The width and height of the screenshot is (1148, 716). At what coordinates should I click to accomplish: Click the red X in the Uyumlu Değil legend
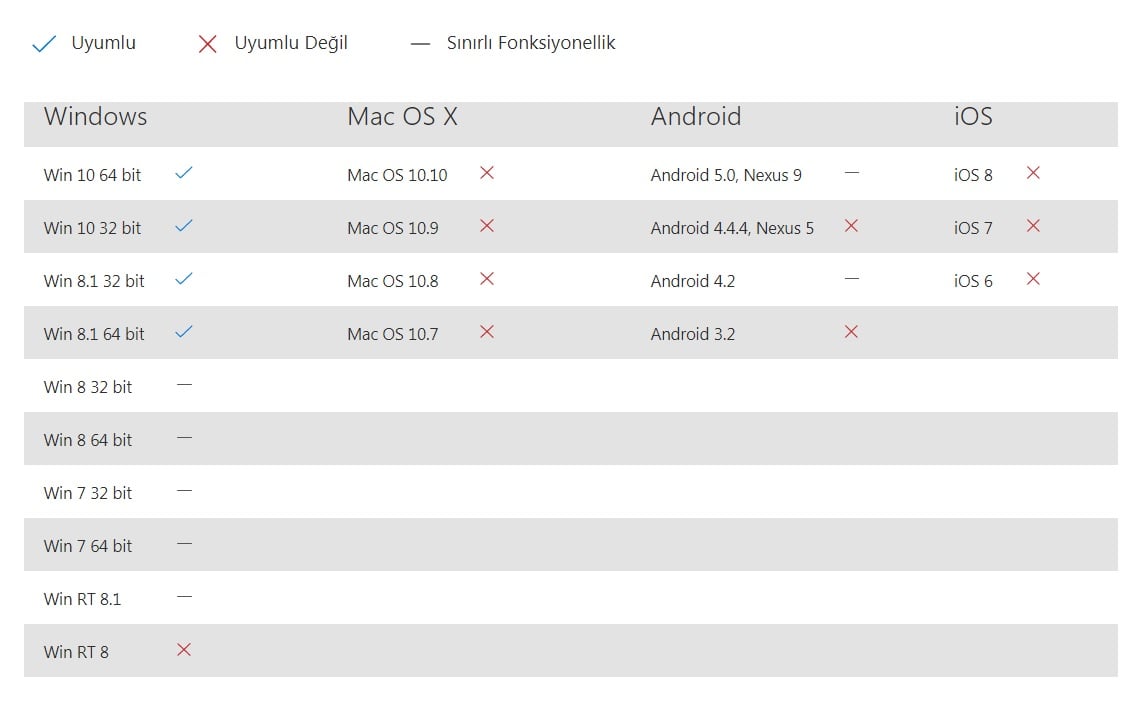(x=207, y=45)
